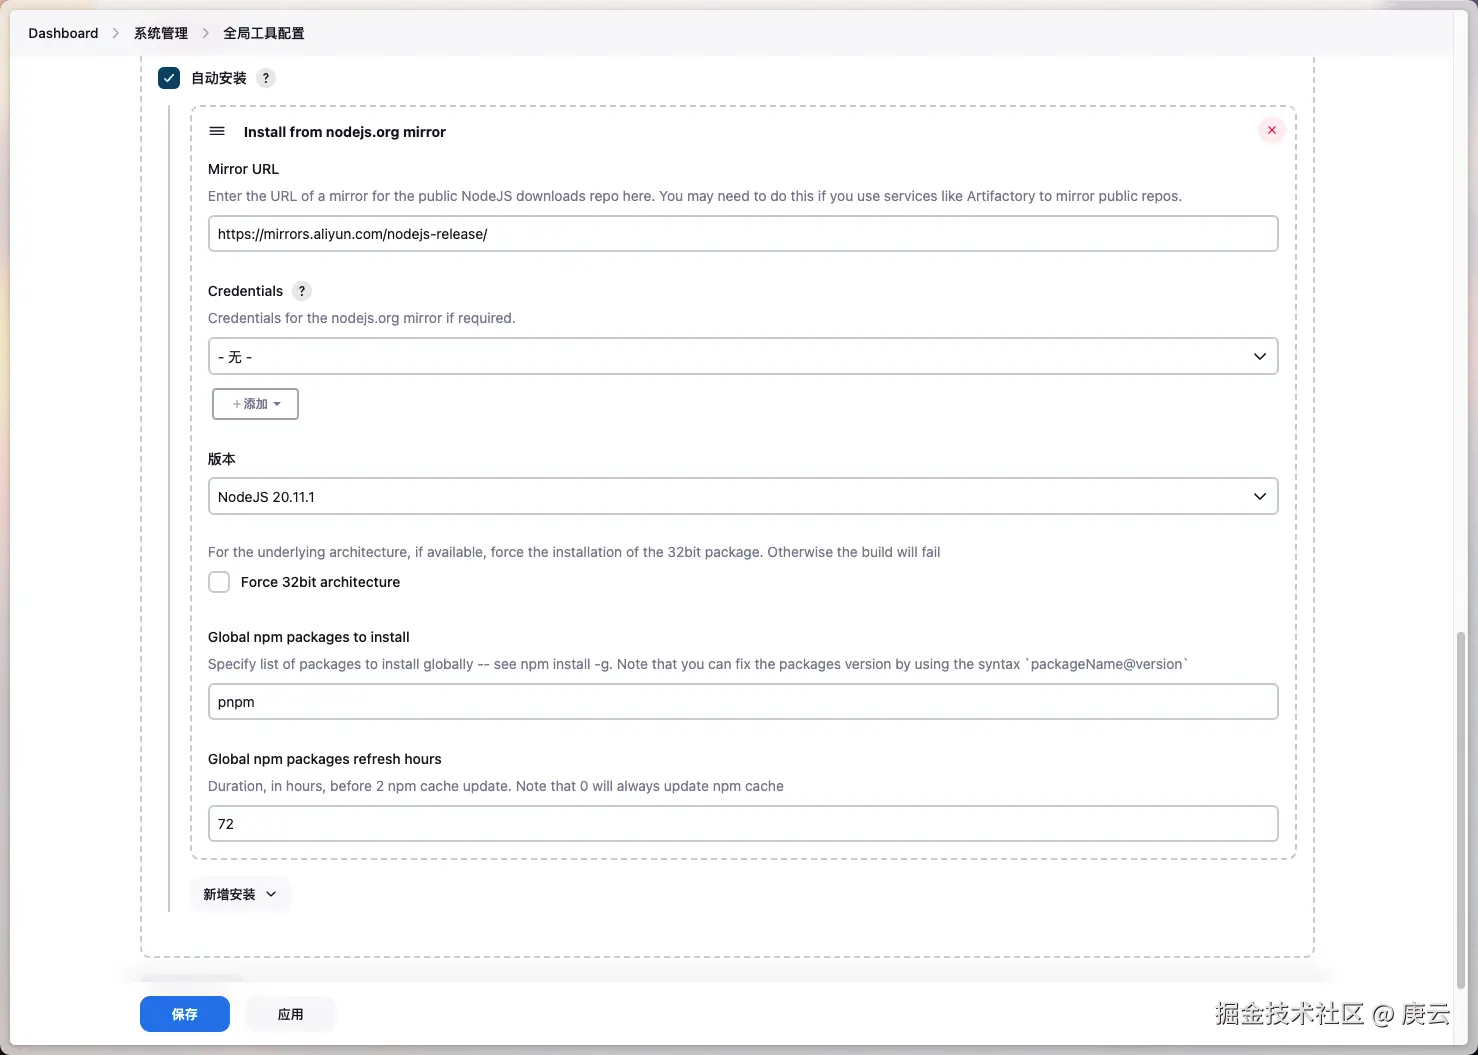Click the Global npm packages field containing pnpm
This screenshot has height=1055, width=1478.
pos(743,702)
